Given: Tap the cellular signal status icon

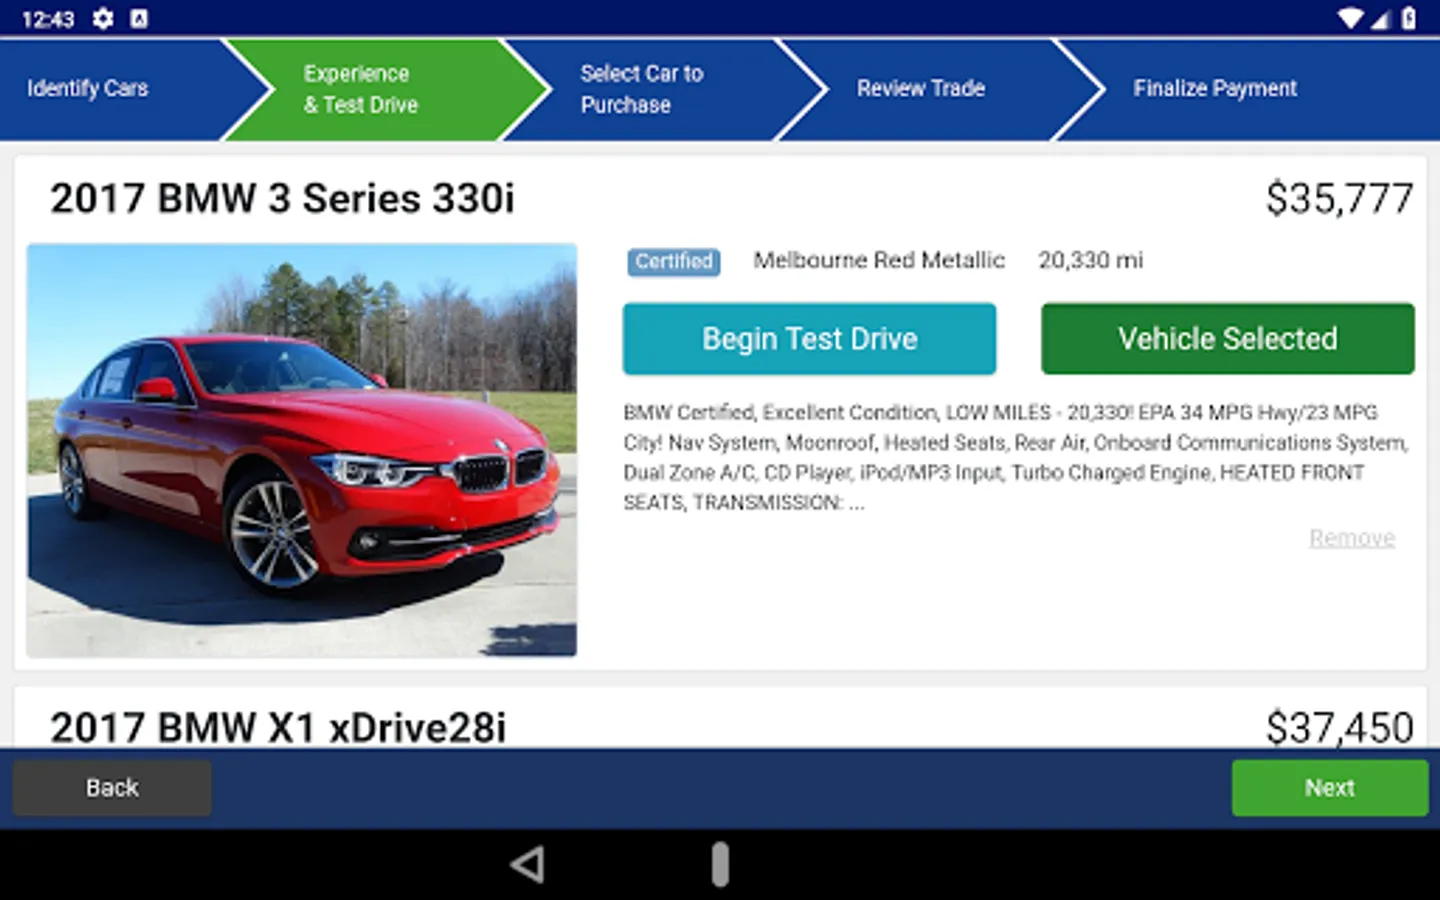Looking at the screenshot, I should click(1381, 18).
